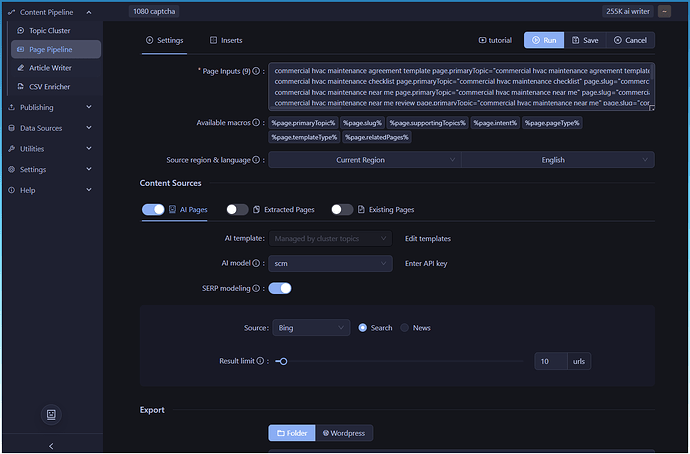Click the info icon beside Available macros

(x=259, y=122)
